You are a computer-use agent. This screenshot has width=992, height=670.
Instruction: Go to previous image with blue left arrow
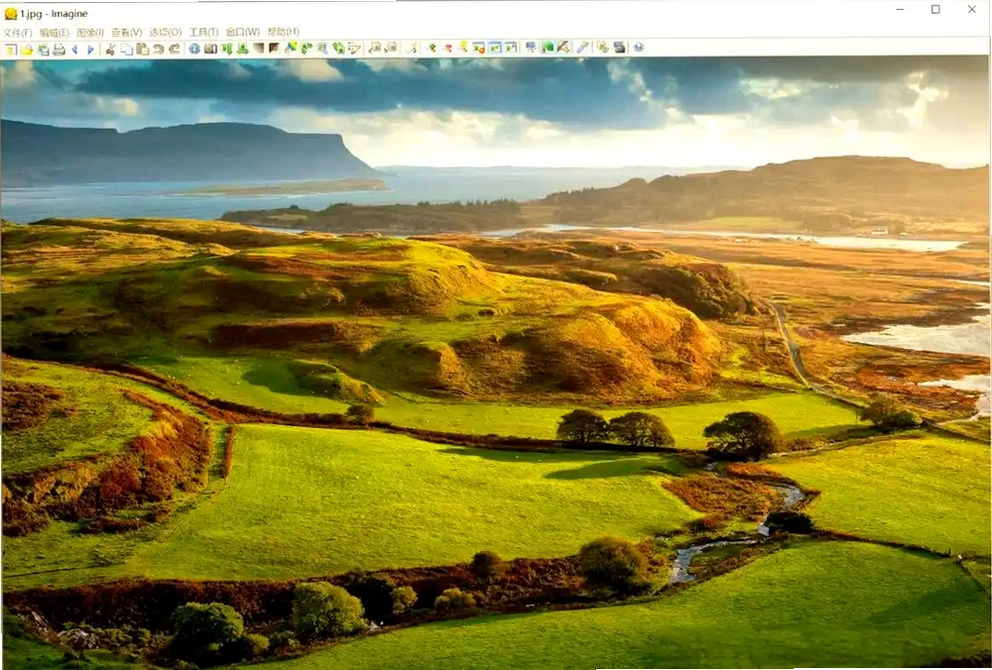[x=75, y=49]
